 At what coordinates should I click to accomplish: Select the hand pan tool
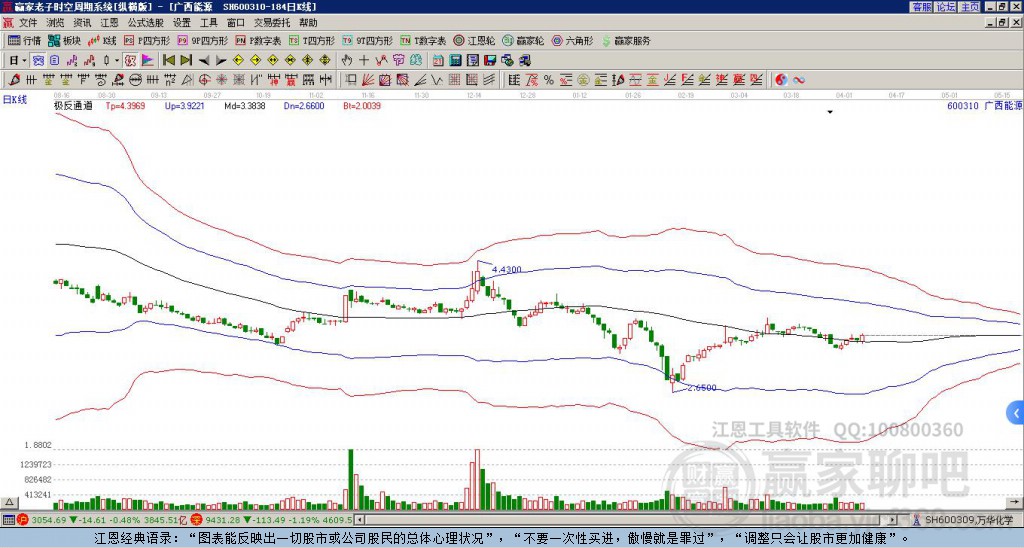347,61
